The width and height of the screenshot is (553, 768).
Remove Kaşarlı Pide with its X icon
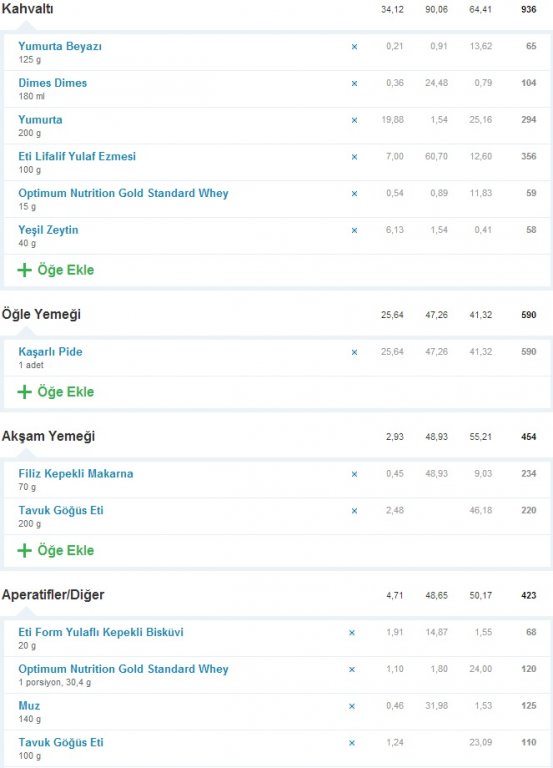(354, 353)
